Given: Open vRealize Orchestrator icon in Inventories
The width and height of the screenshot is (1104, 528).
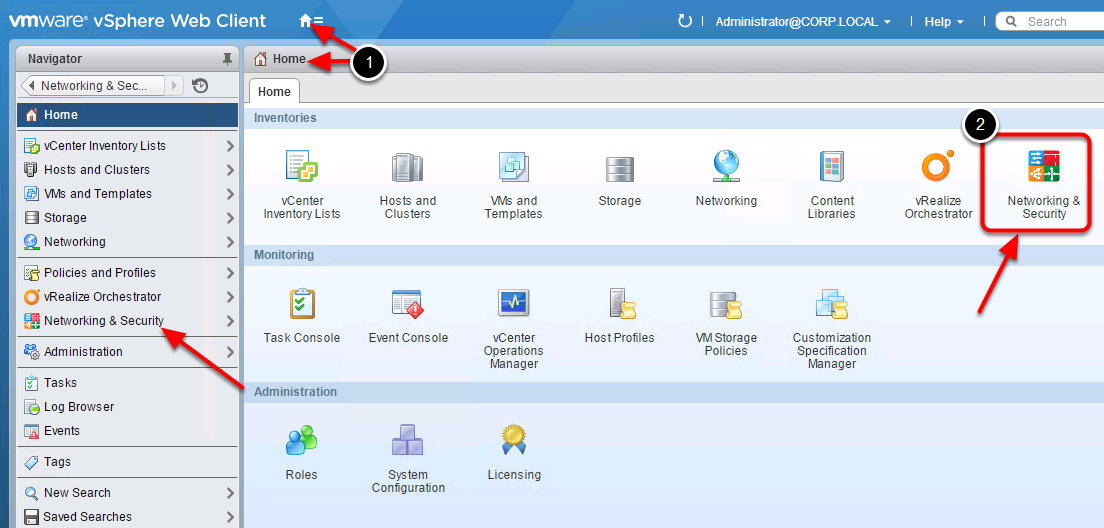Looking at the screenshot, I should click(x=938, y=166).
